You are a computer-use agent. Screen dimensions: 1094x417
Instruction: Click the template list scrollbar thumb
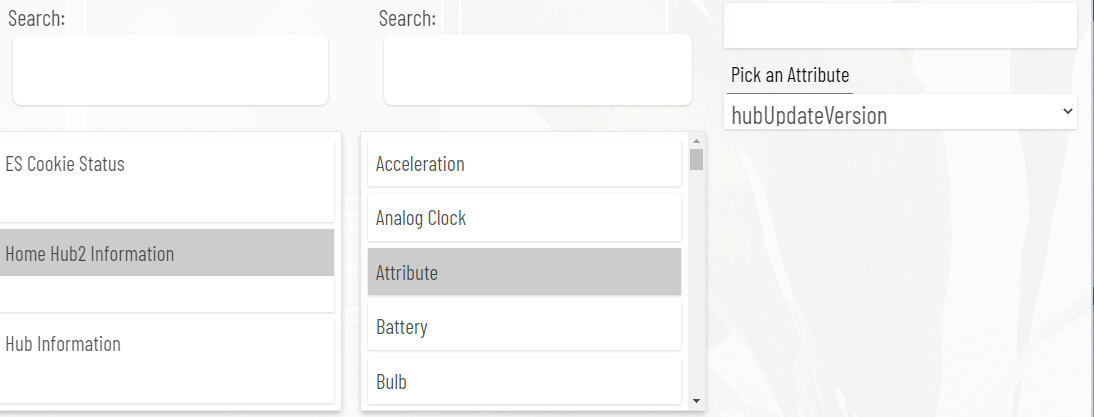[696, 159]
